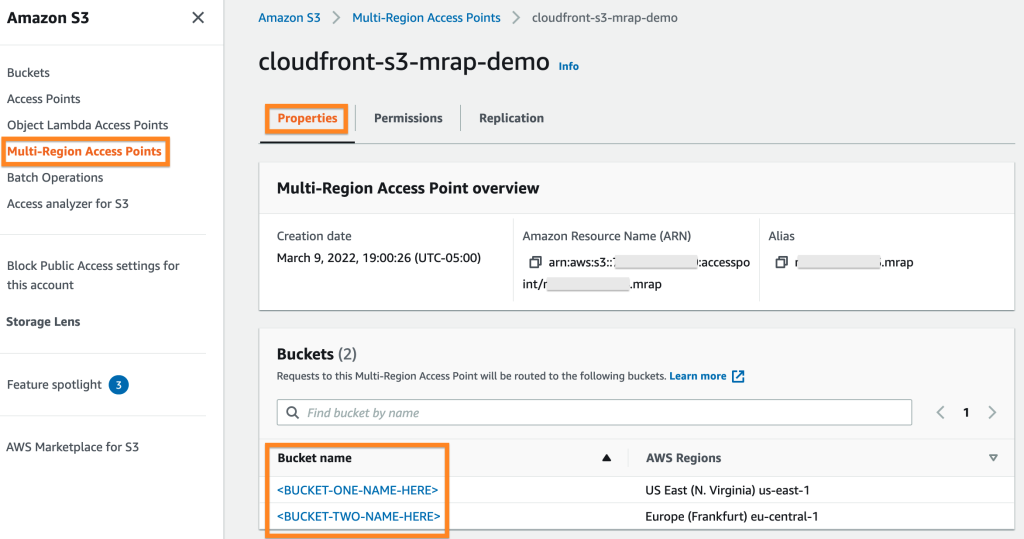Screen dimensions: 1024x539
Task: Open AWS Marketplace for S3
Action: click(72, 447)
